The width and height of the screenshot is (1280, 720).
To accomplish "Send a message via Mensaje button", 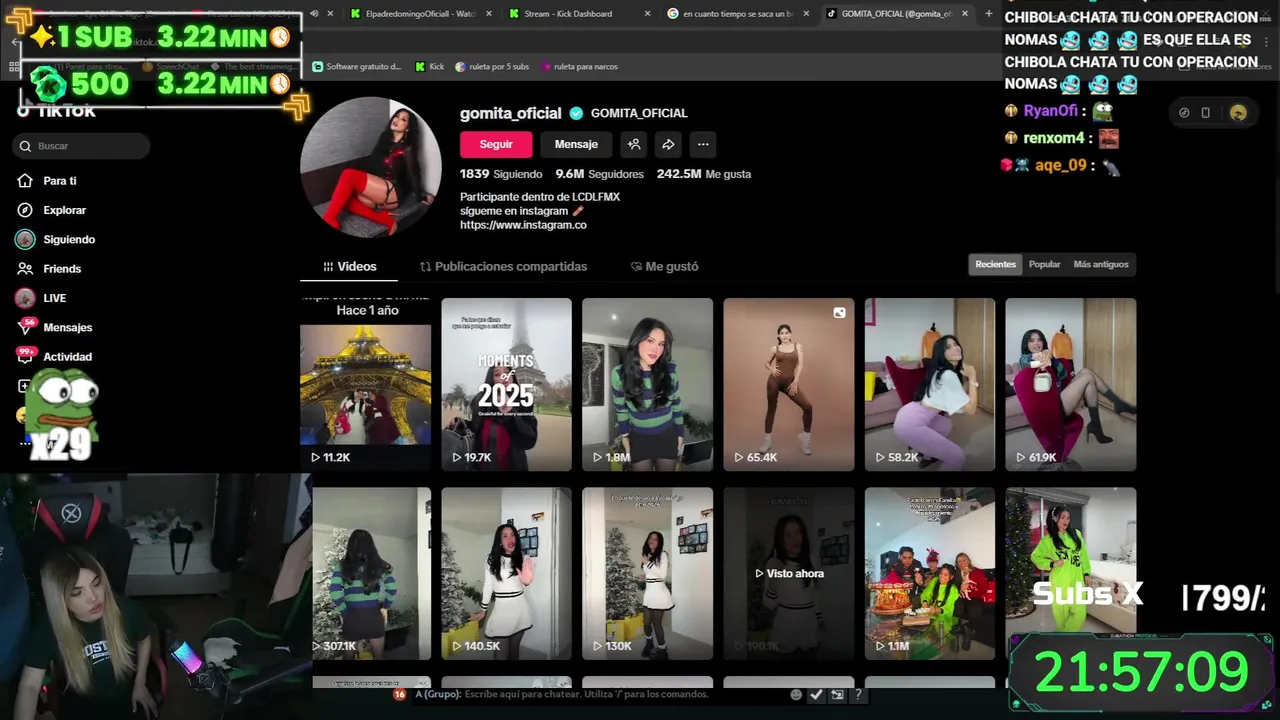I will [x=576, y=144].
